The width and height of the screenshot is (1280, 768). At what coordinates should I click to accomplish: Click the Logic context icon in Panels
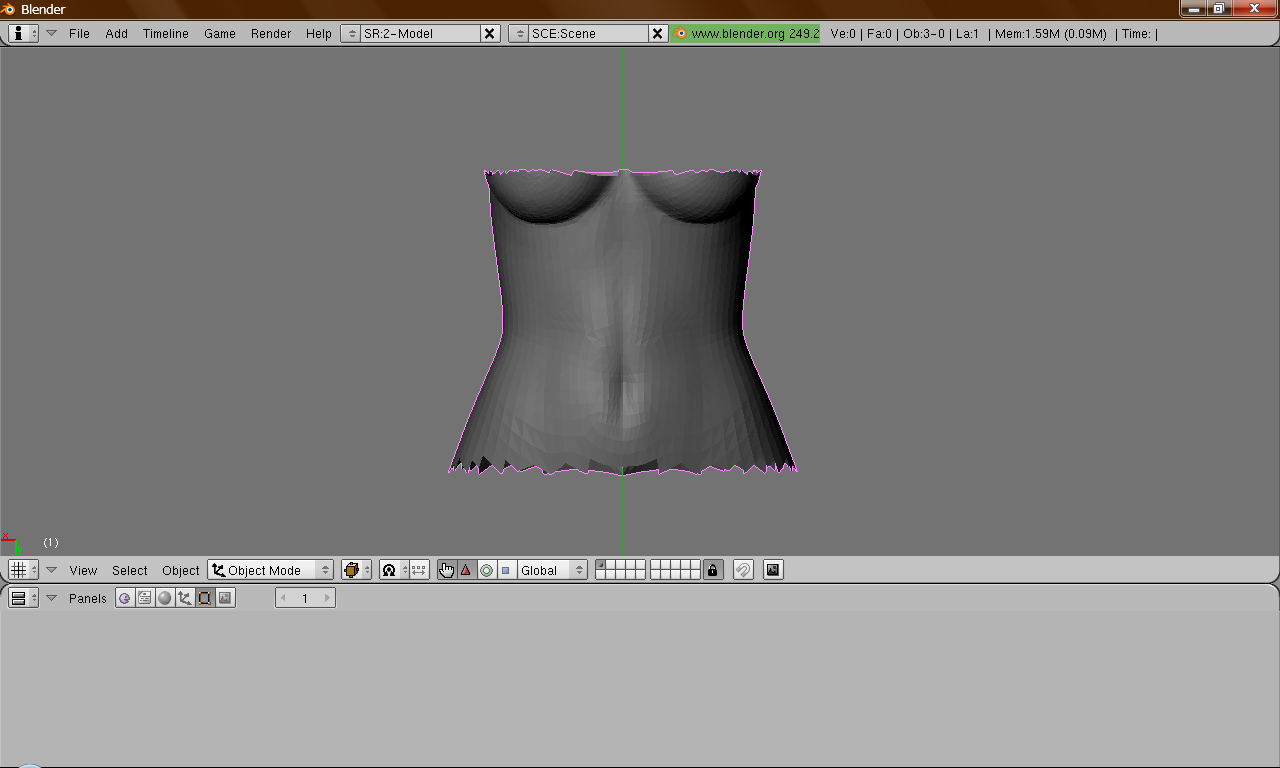point(124,598)
